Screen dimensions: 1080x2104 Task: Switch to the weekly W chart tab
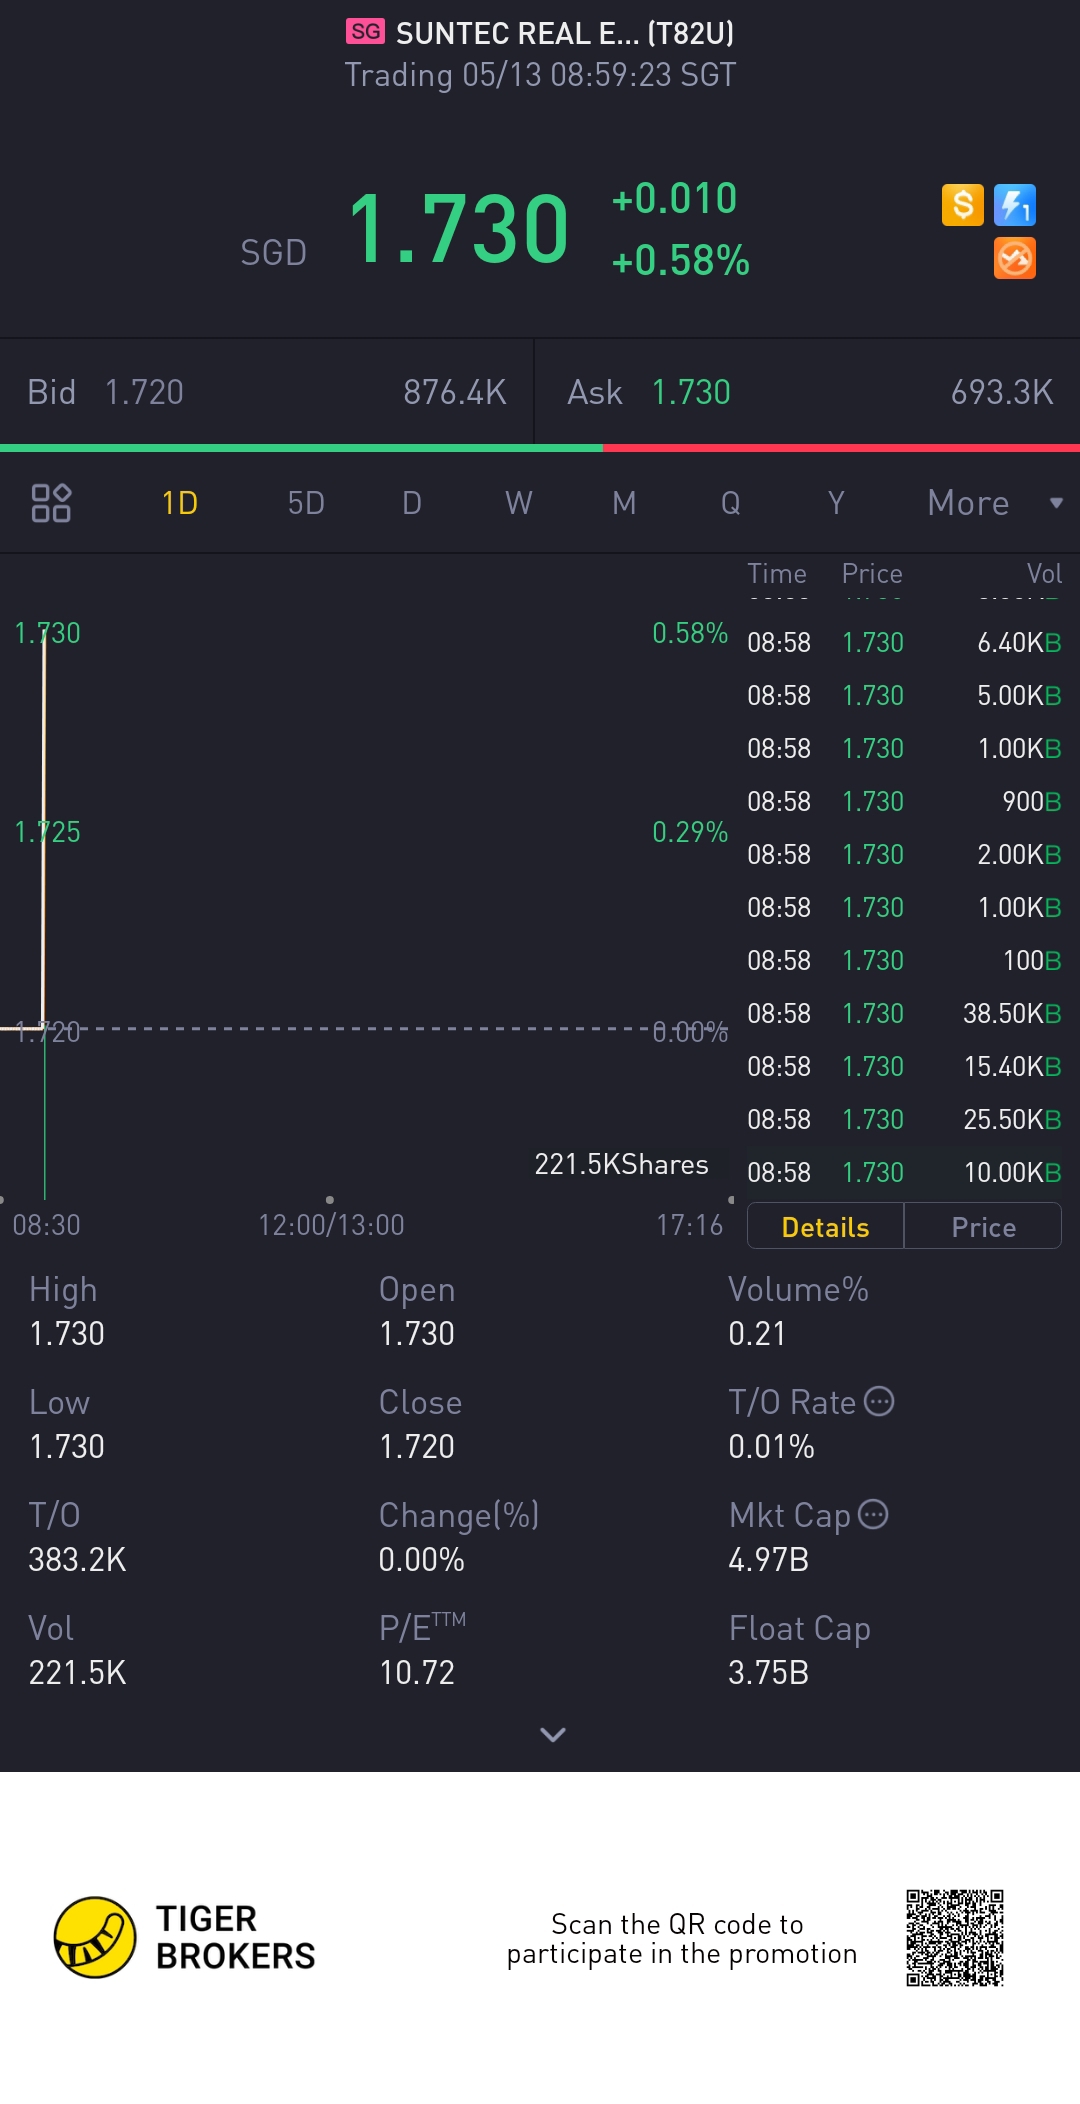(518, 503)
